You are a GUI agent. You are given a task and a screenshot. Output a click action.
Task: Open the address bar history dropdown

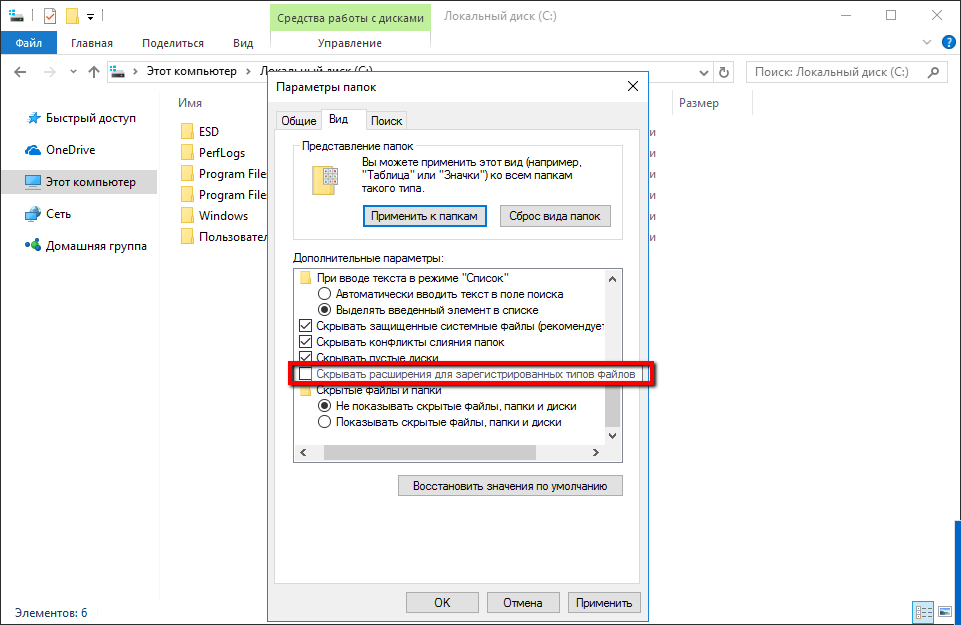click(x=704, y=73)
